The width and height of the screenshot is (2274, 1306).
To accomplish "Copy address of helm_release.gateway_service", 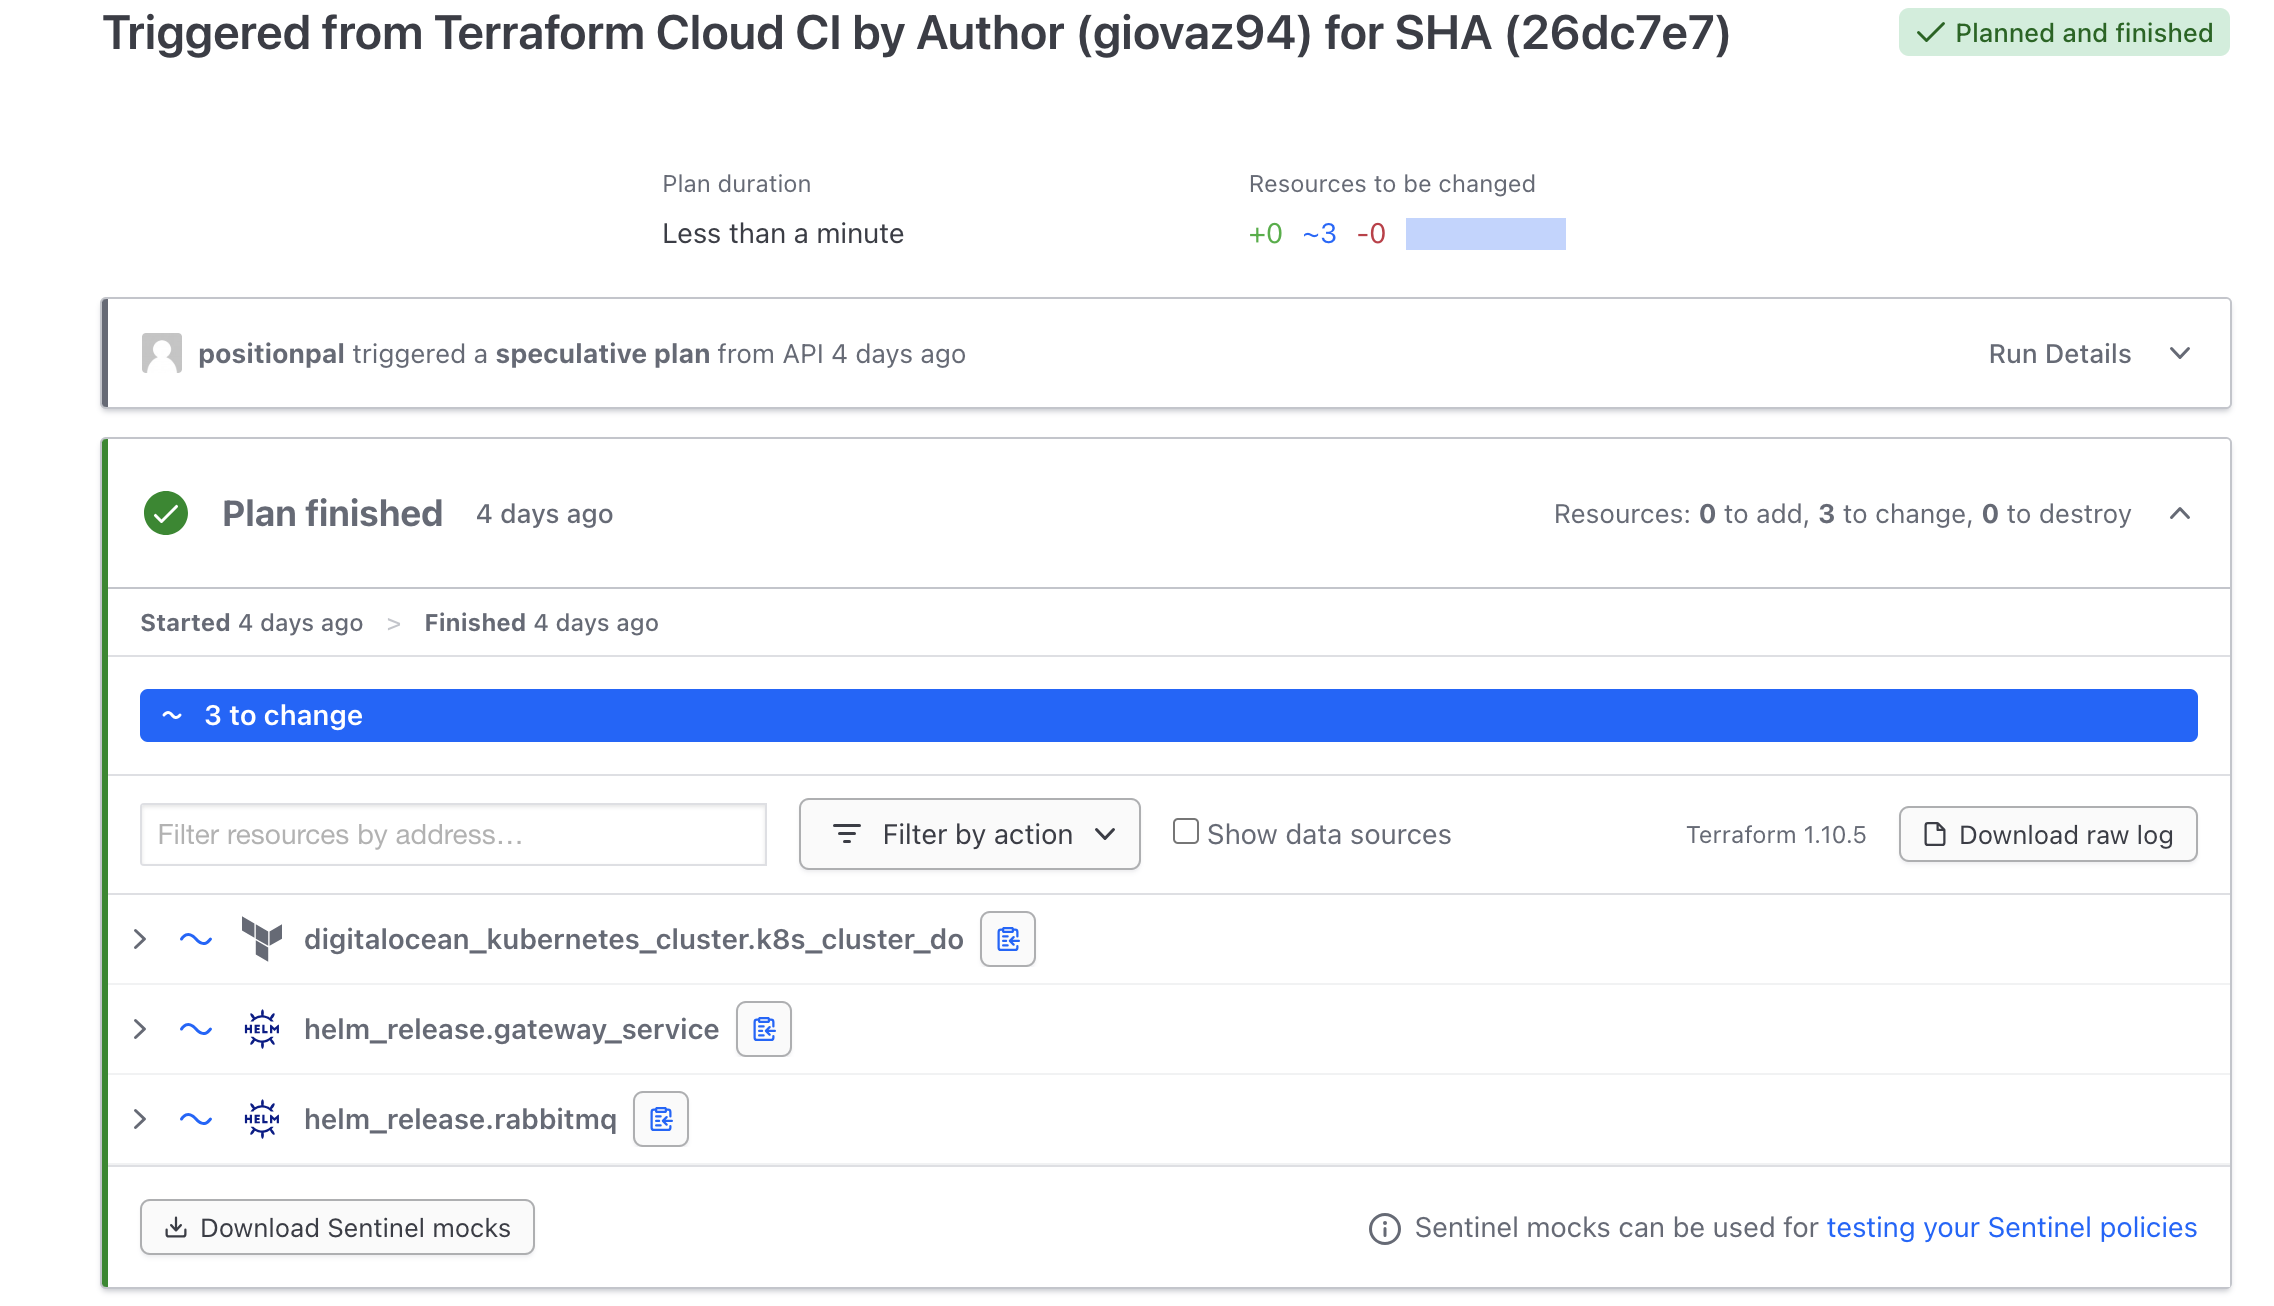I will tap(764, 1029).
